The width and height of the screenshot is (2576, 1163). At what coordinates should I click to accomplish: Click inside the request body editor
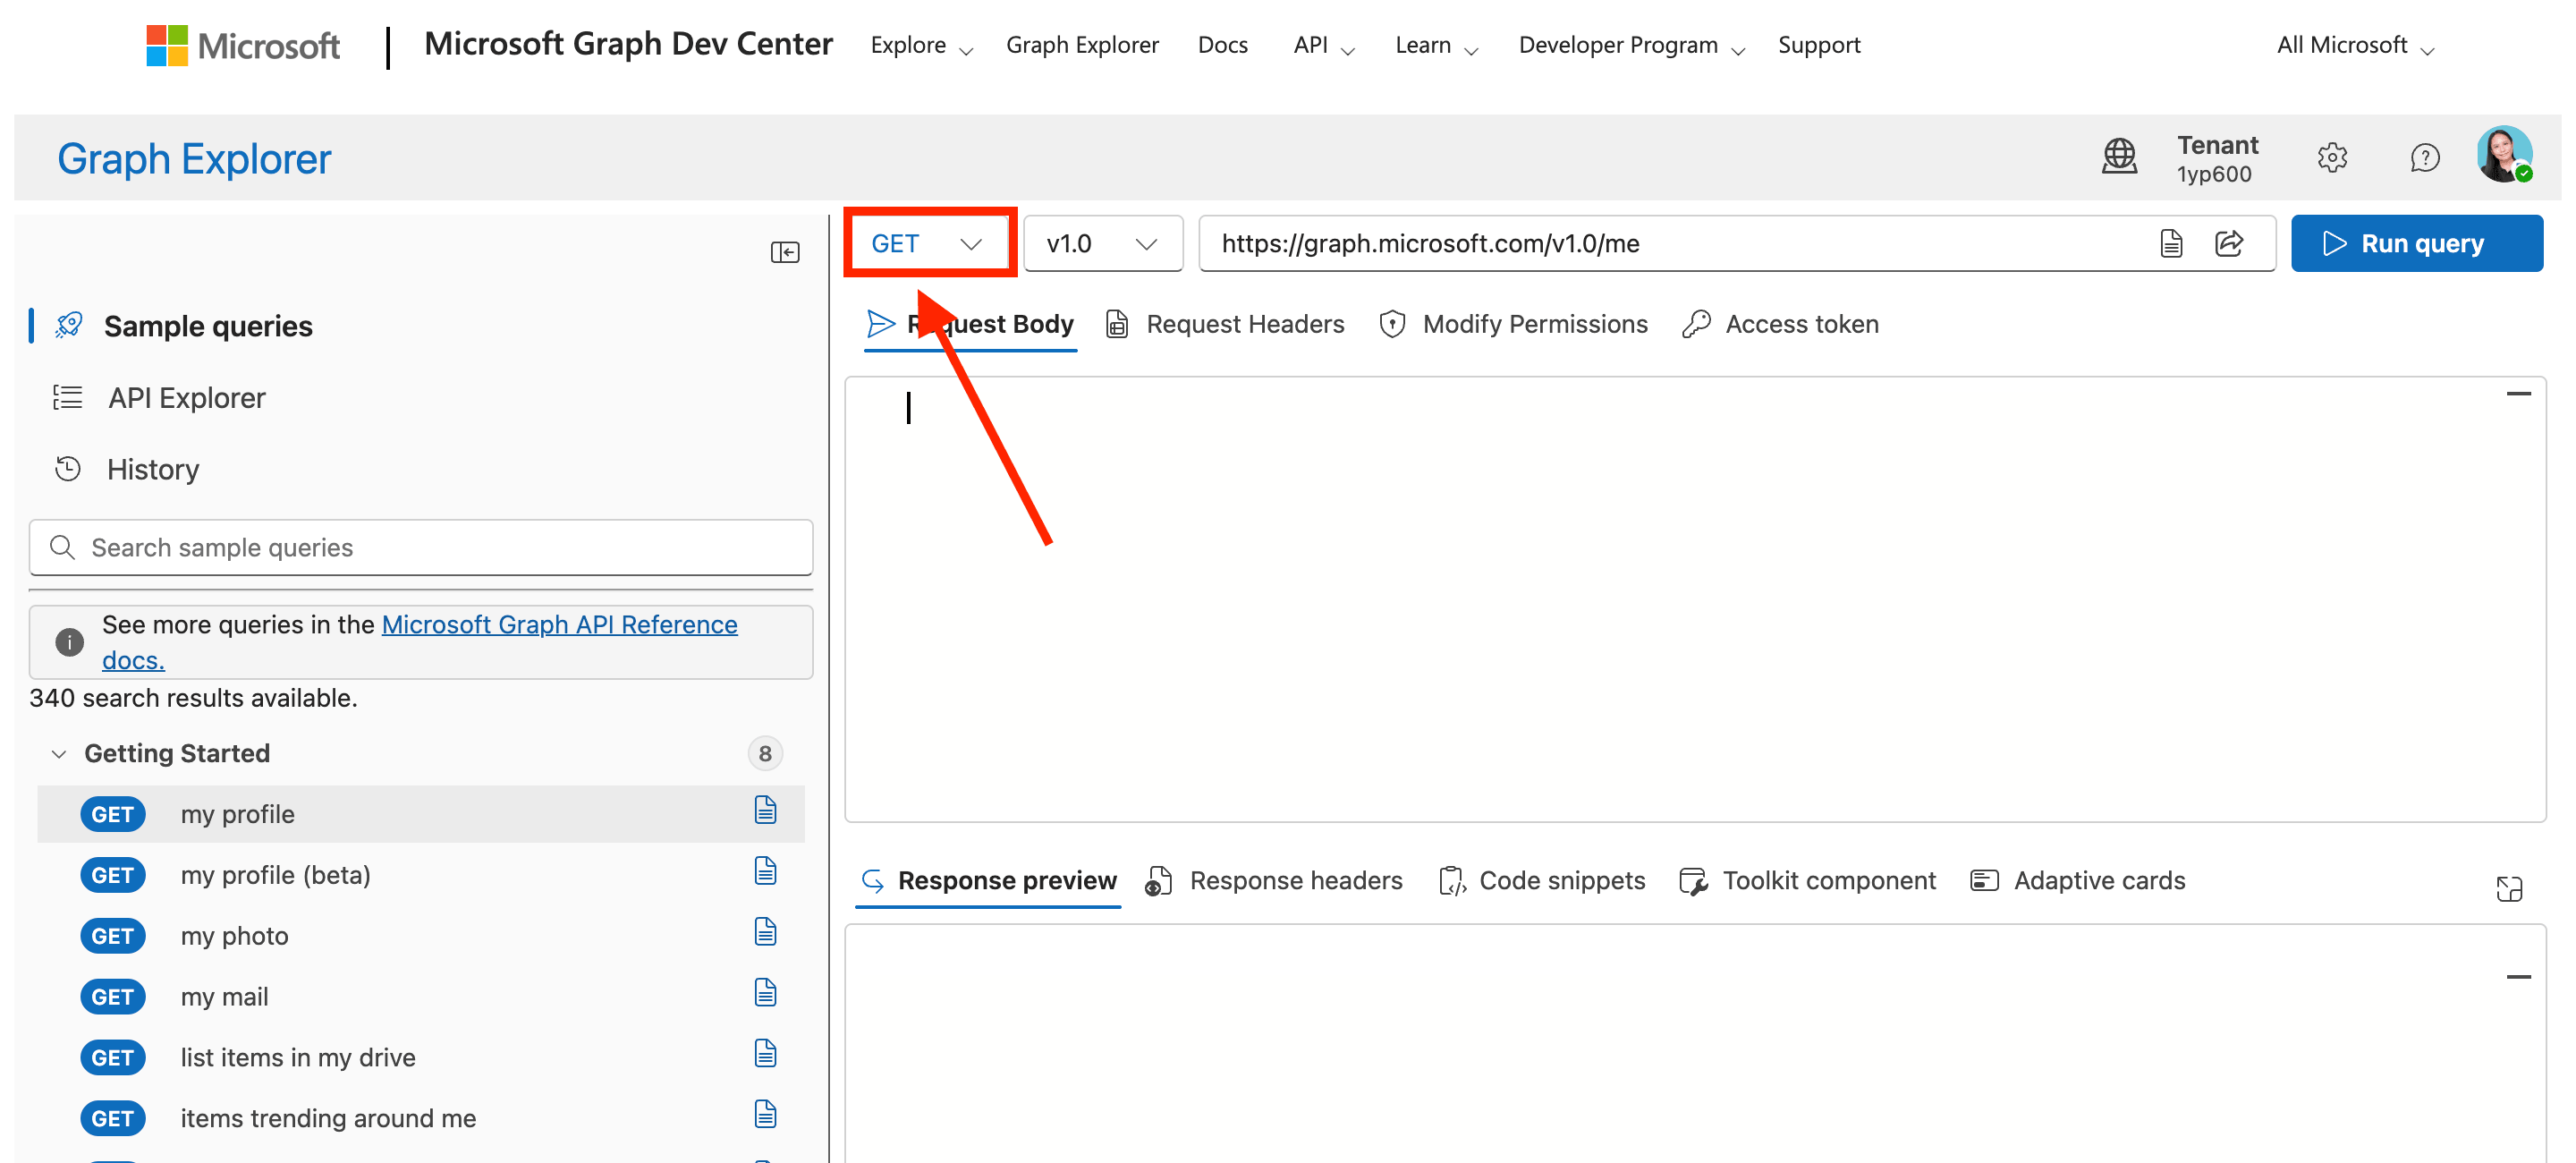click(1695, 600)
